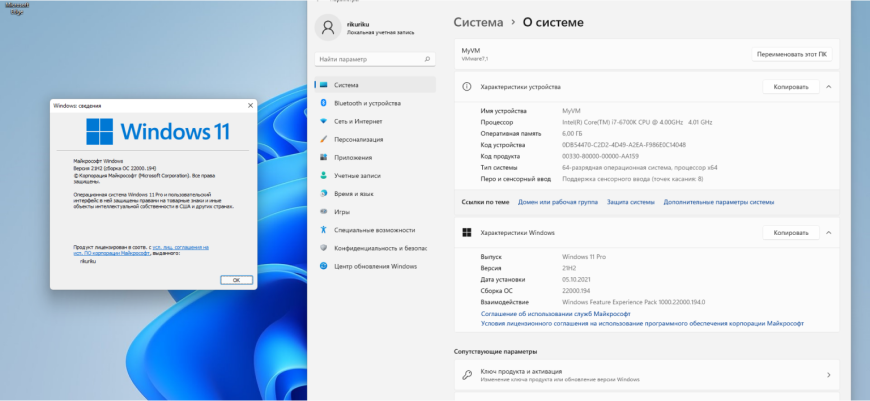Click the Дата установки value 05.10.2021

[x=578, y=280]
